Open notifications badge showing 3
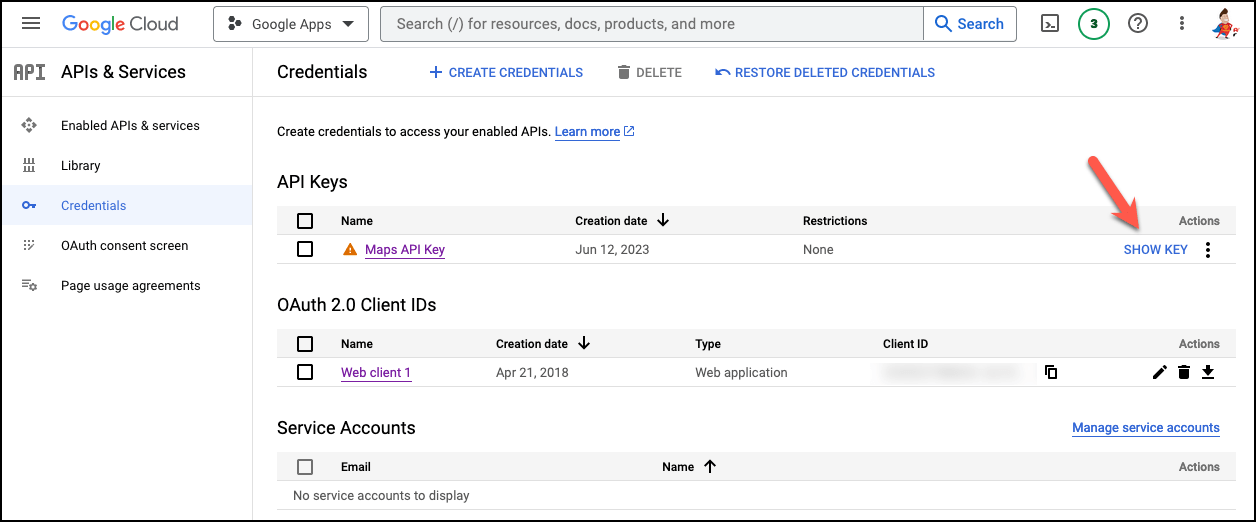1256x522 pixels. [1094, 24]
